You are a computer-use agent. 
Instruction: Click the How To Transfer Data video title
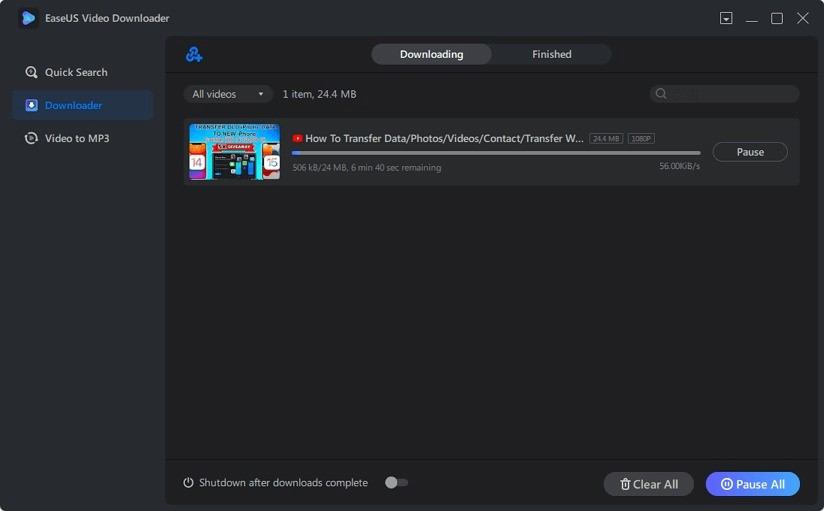click(444, 138)
